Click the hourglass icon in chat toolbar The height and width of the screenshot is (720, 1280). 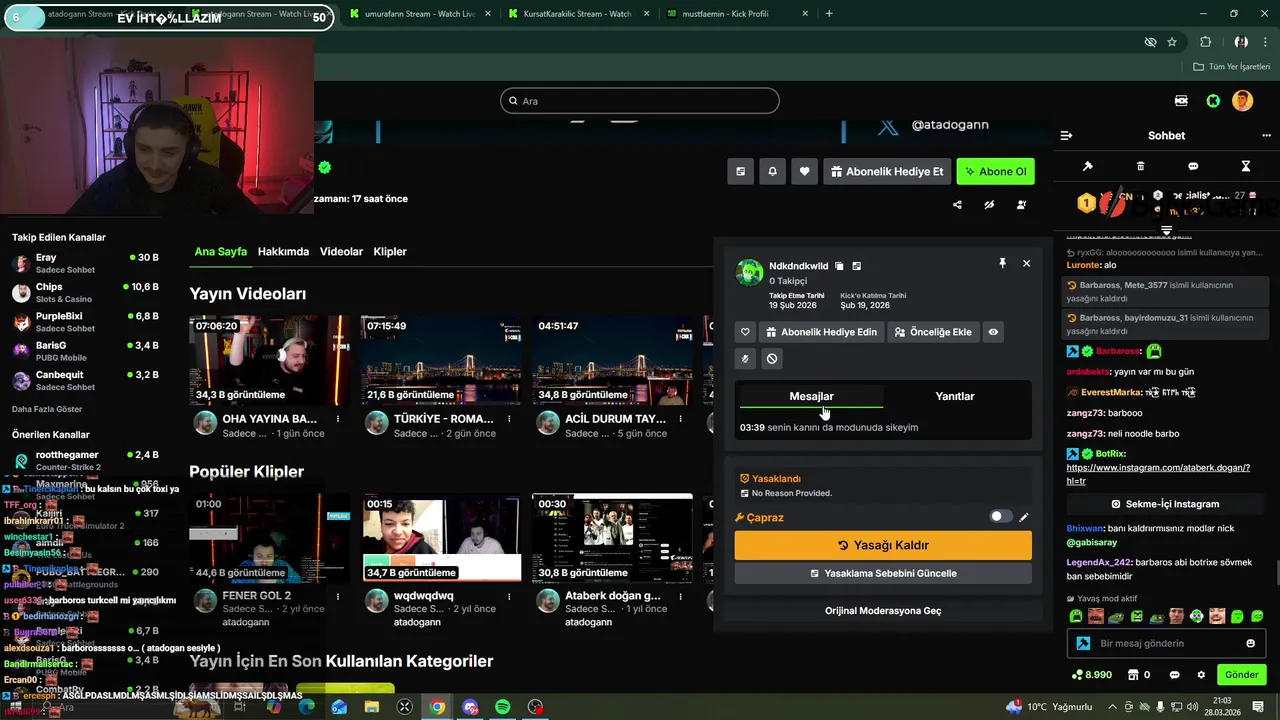click(1246, 166)
